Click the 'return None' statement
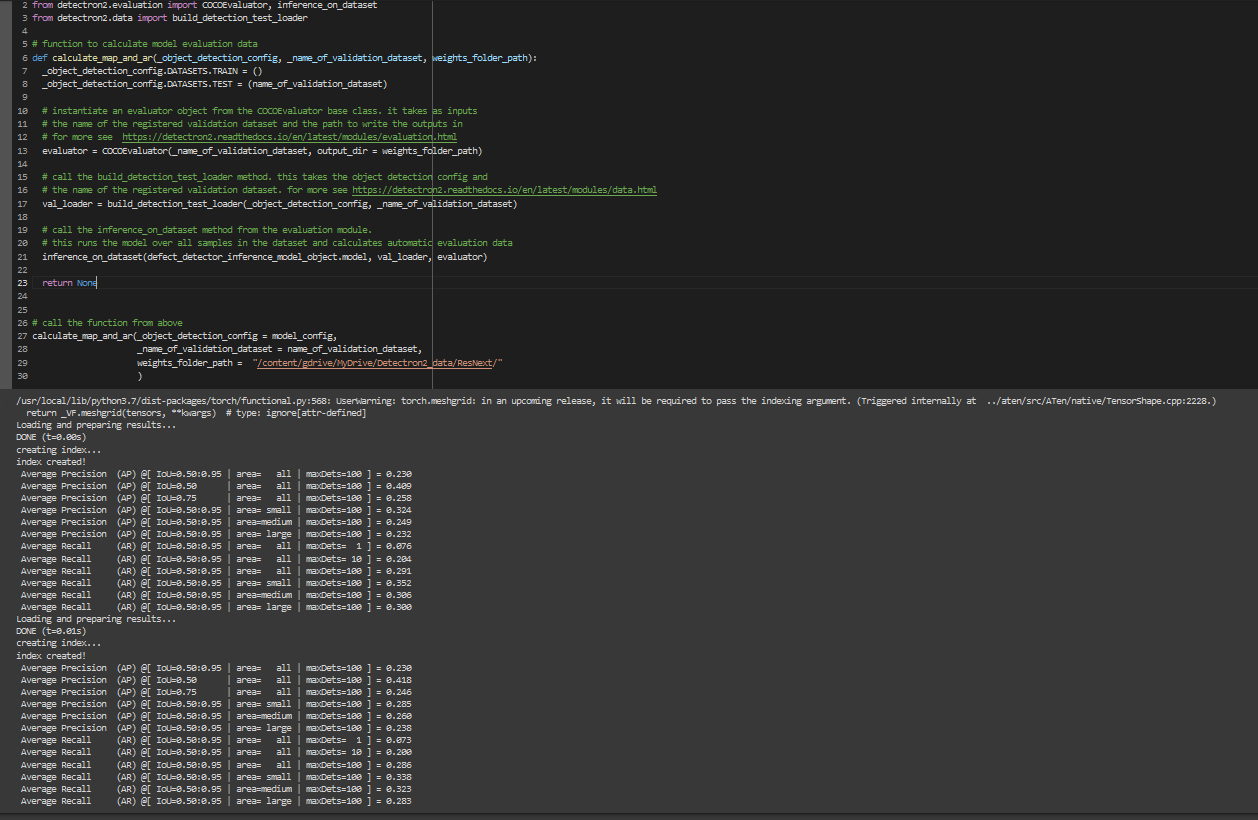This screenshot has height=820, width=1258. click(x=69, y=283)
